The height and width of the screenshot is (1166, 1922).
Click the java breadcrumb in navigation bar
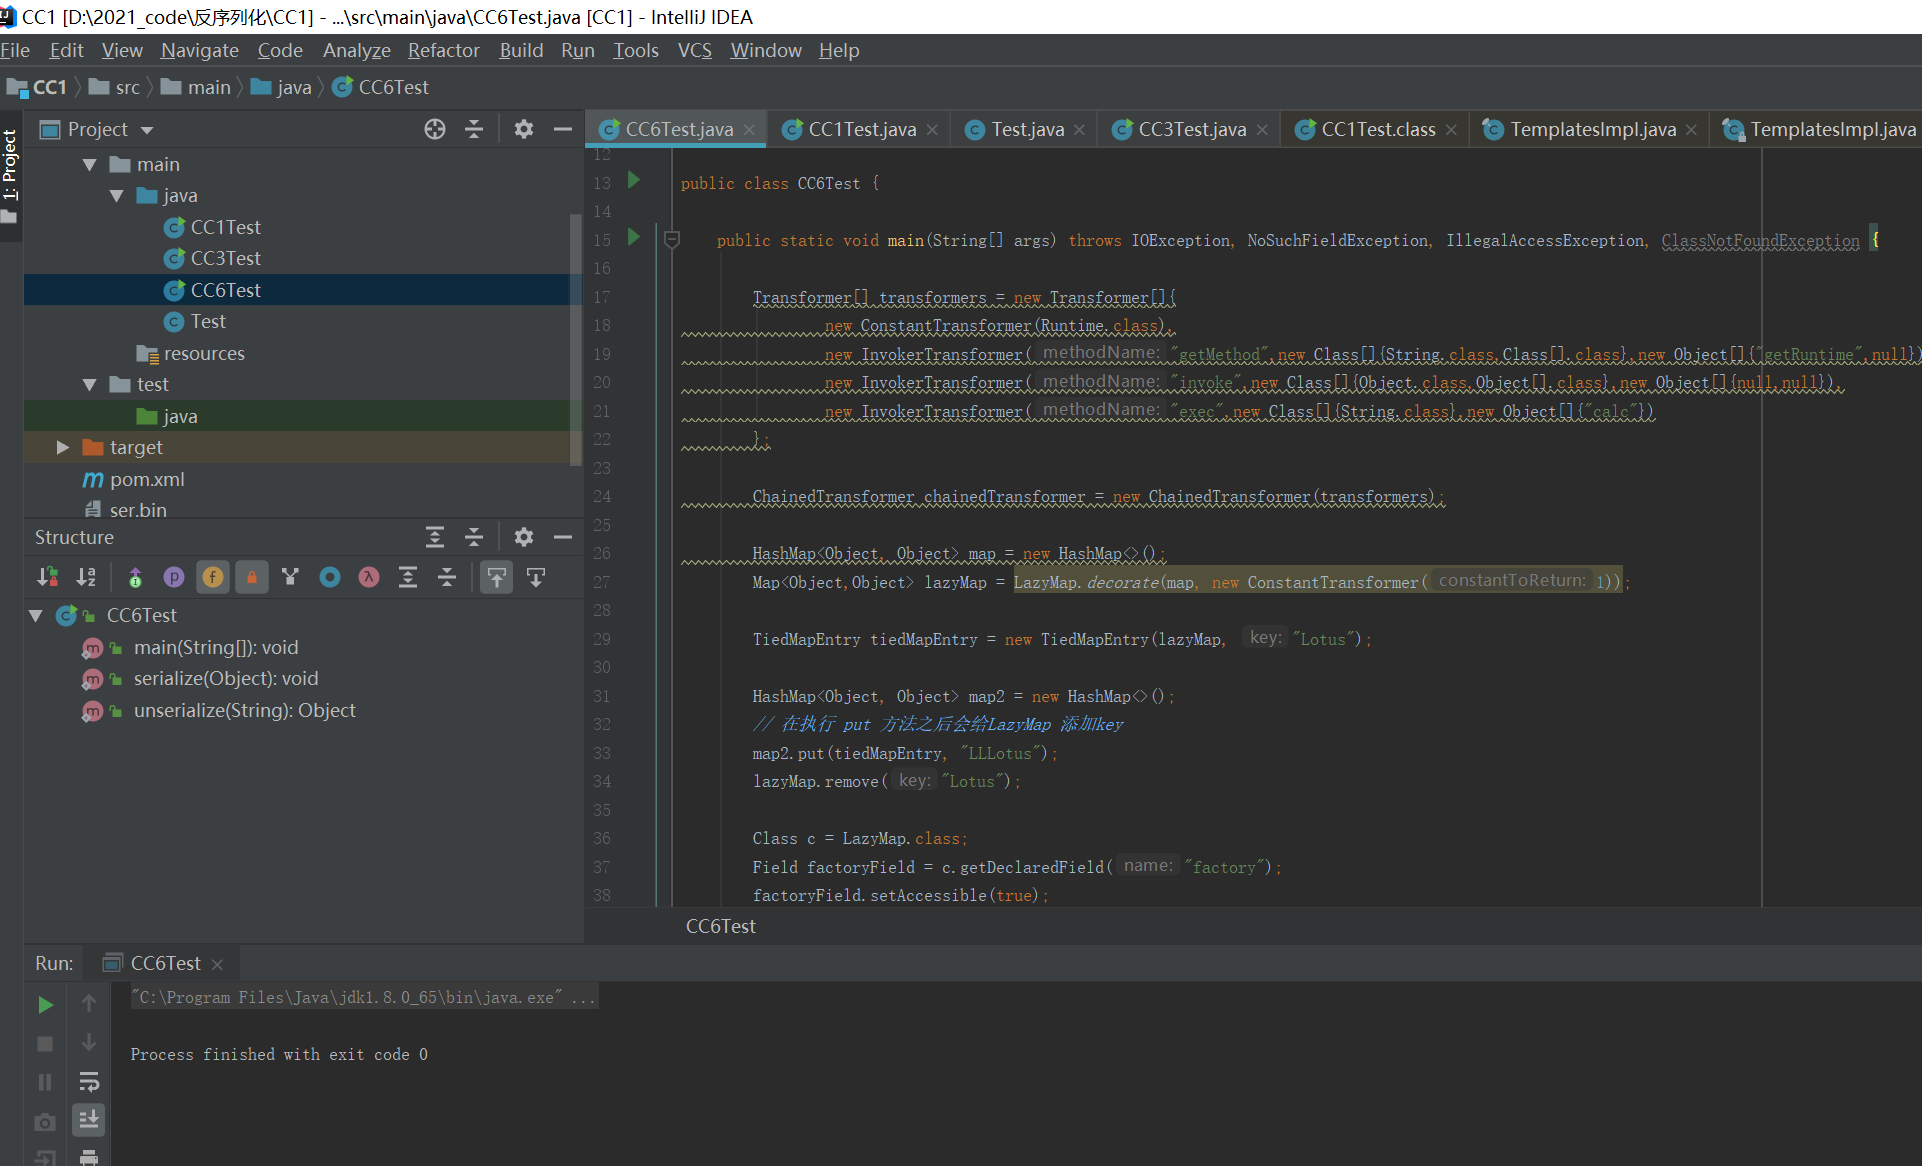293,87
